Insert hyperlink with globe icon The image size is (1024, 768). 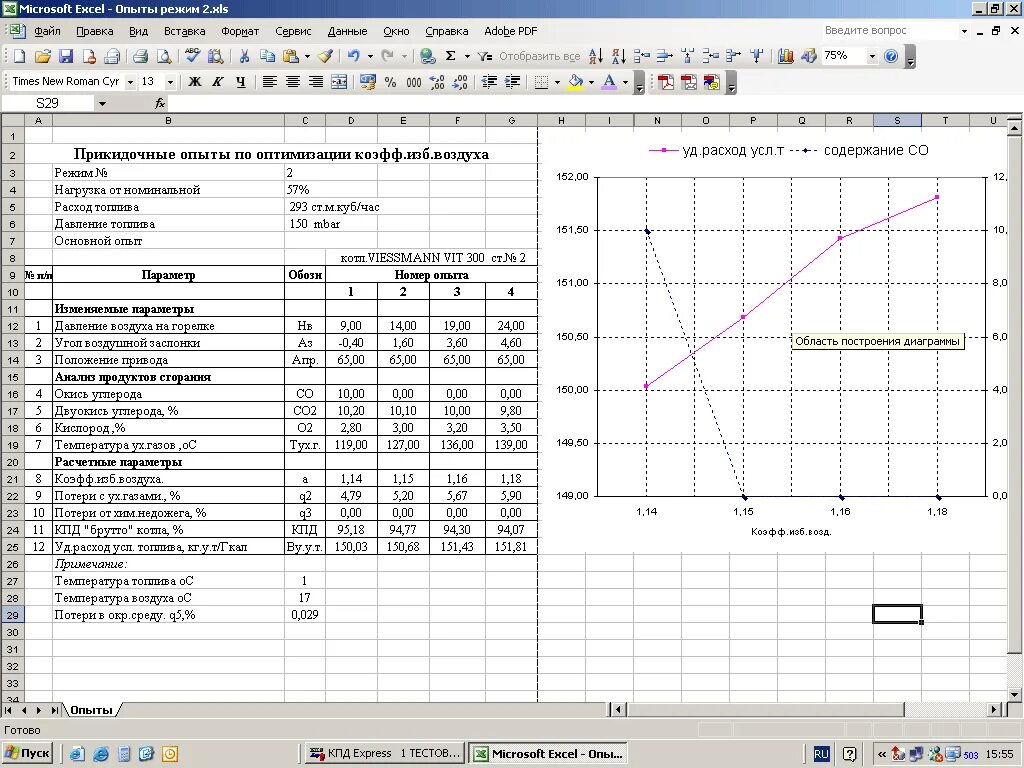coord(428,56)
